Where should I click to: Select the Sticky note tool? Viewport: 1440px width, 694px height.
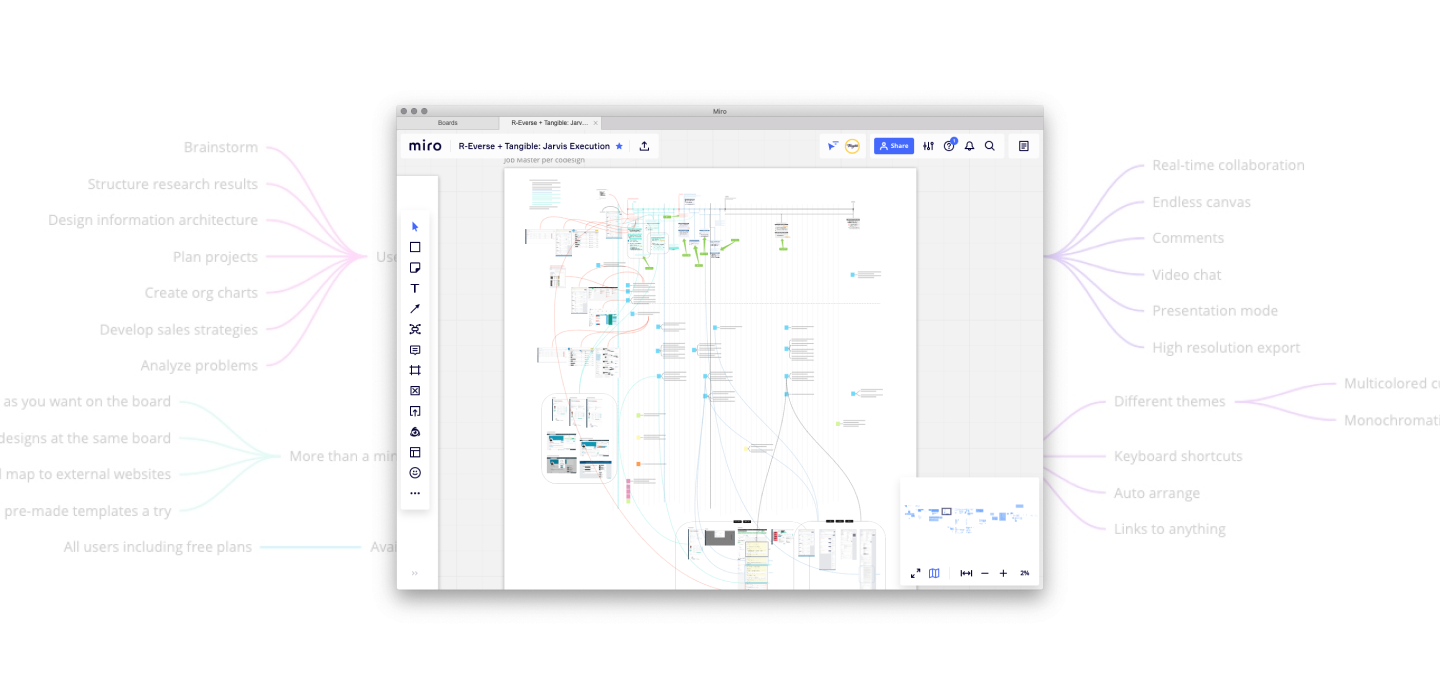pyautogui.click(x=415, y=268)
